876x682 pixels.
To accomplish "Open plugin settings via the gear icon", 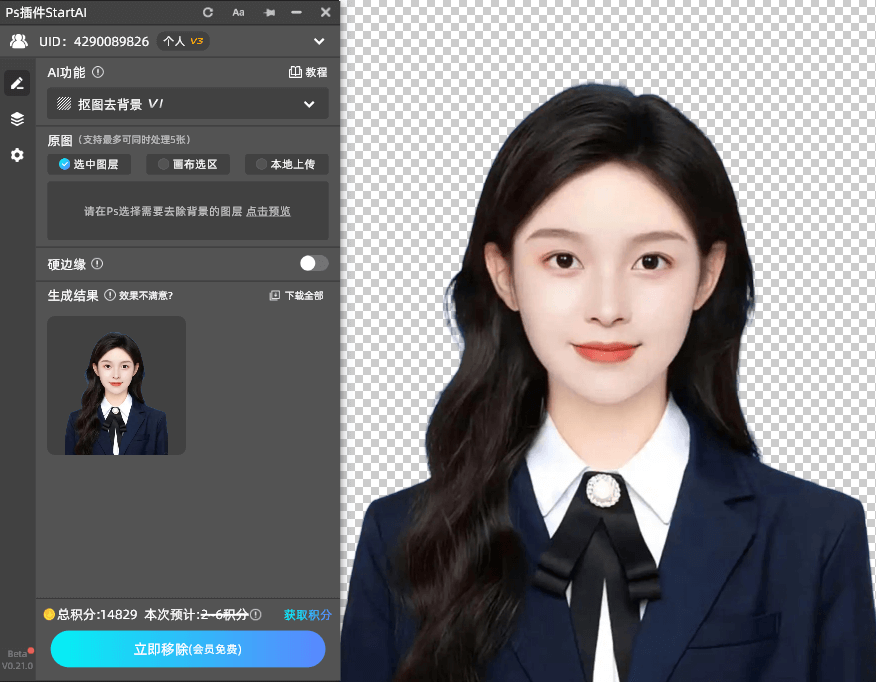I will (x=16, y=155).
